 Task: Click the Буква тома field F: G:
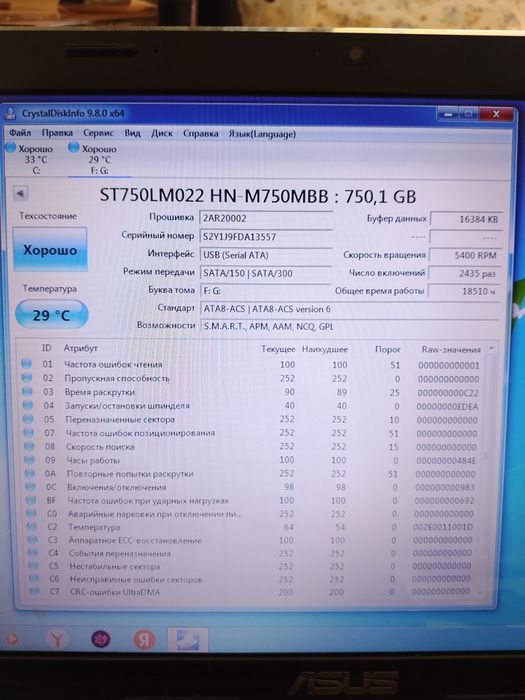click(266, 291)
